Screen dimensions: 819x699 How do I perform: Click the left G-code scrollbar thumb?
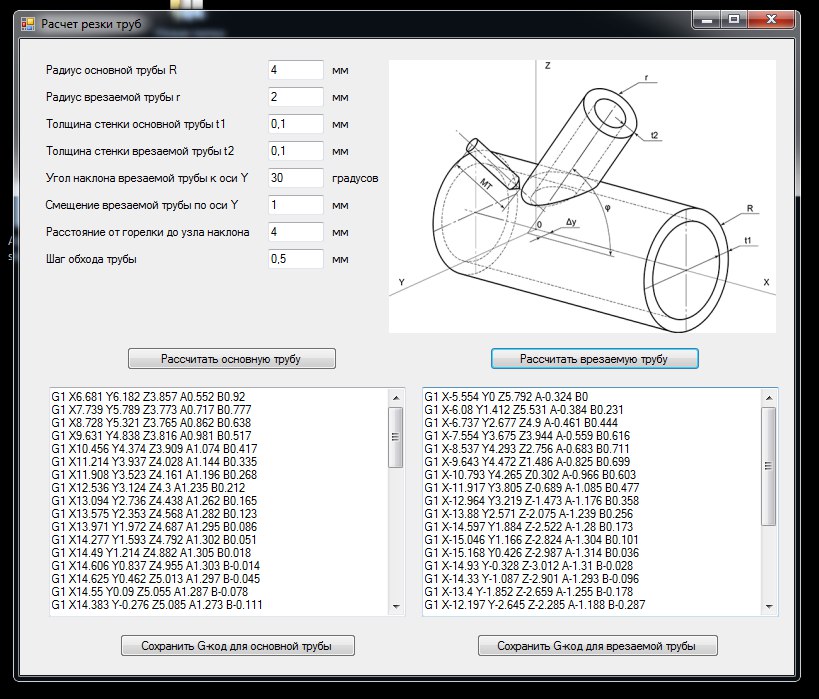click(x=396, y=437)
